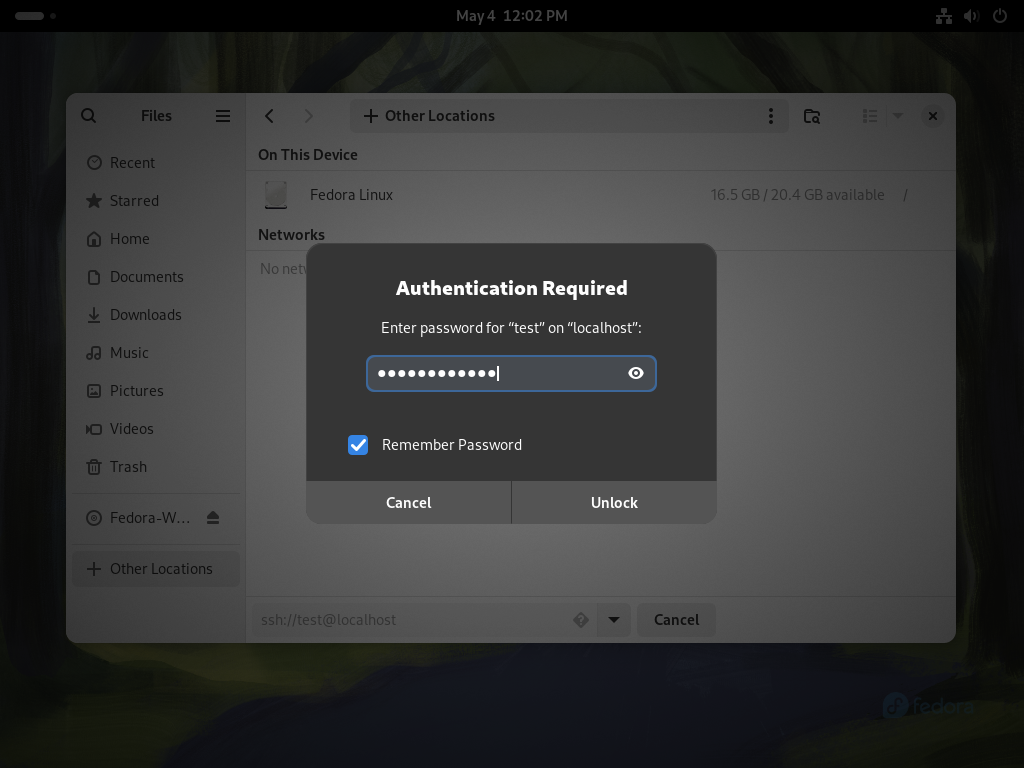
Task: Open Downloads in the sidebar
Action: [x=156, y=314]
